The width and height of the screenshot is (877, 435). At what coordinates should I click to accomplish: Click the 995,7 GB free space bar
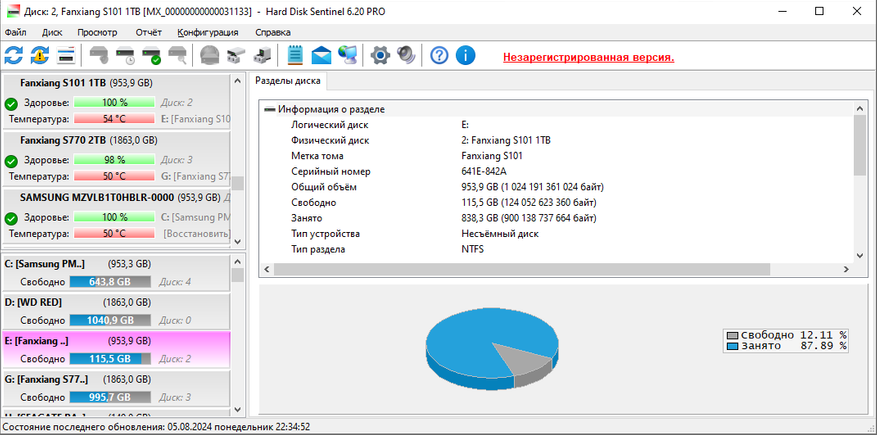(110, 396)
